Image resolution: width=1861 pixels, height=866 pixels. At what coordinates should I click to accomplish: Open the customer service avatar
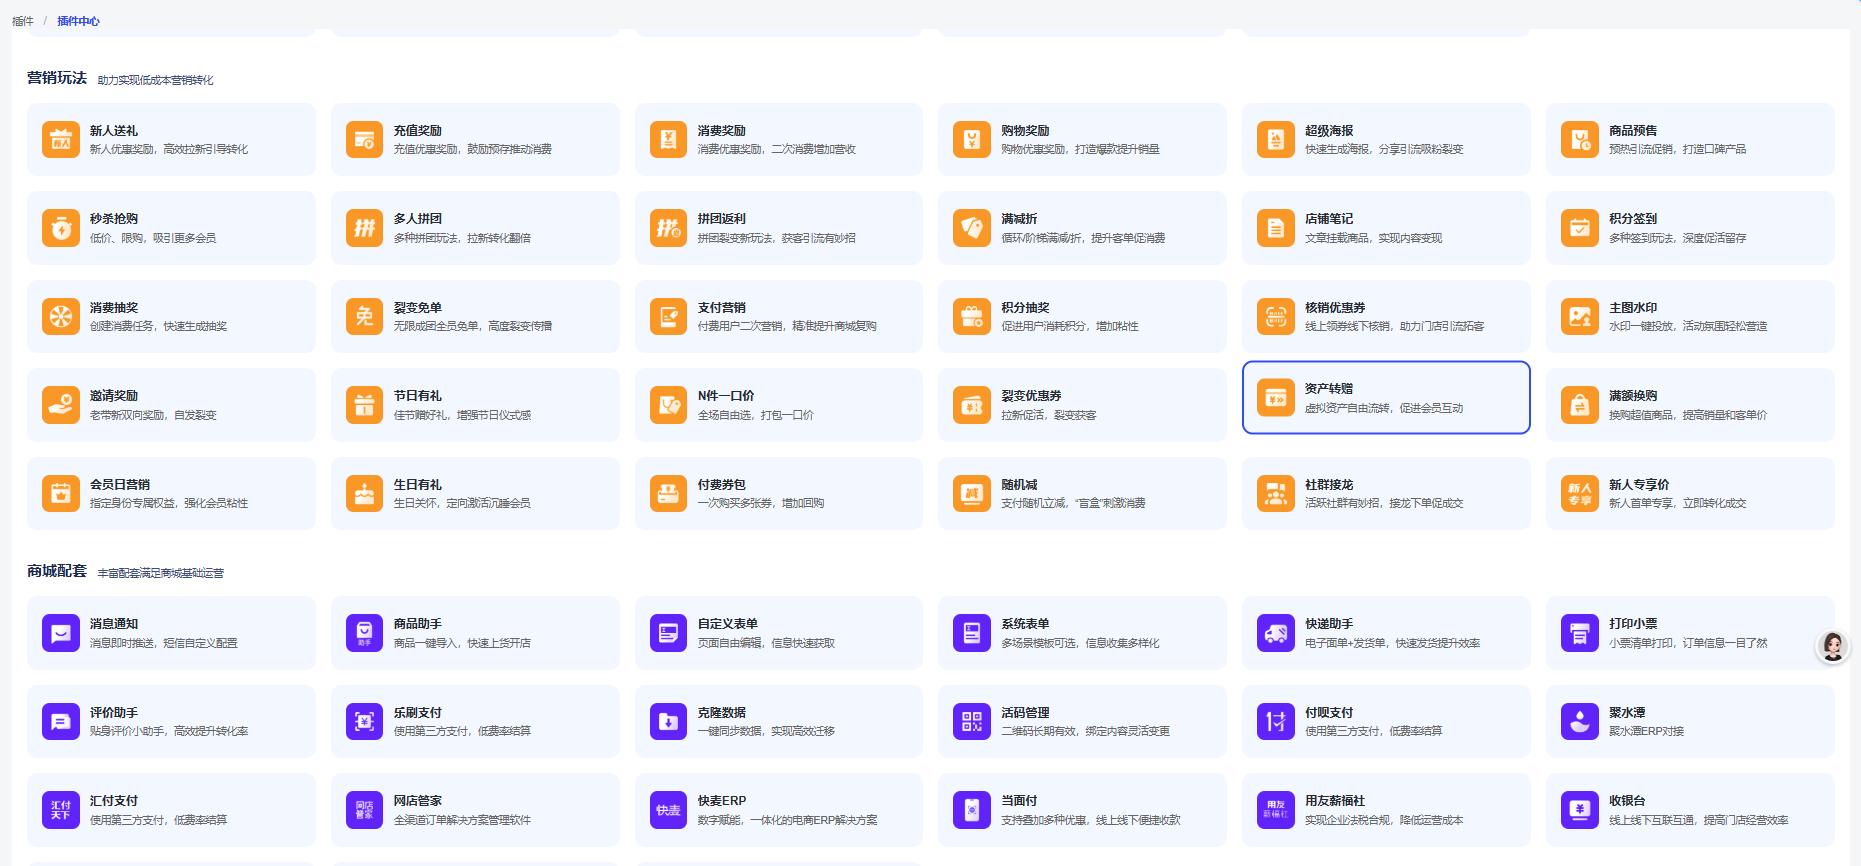click(x=1832, y=647)
